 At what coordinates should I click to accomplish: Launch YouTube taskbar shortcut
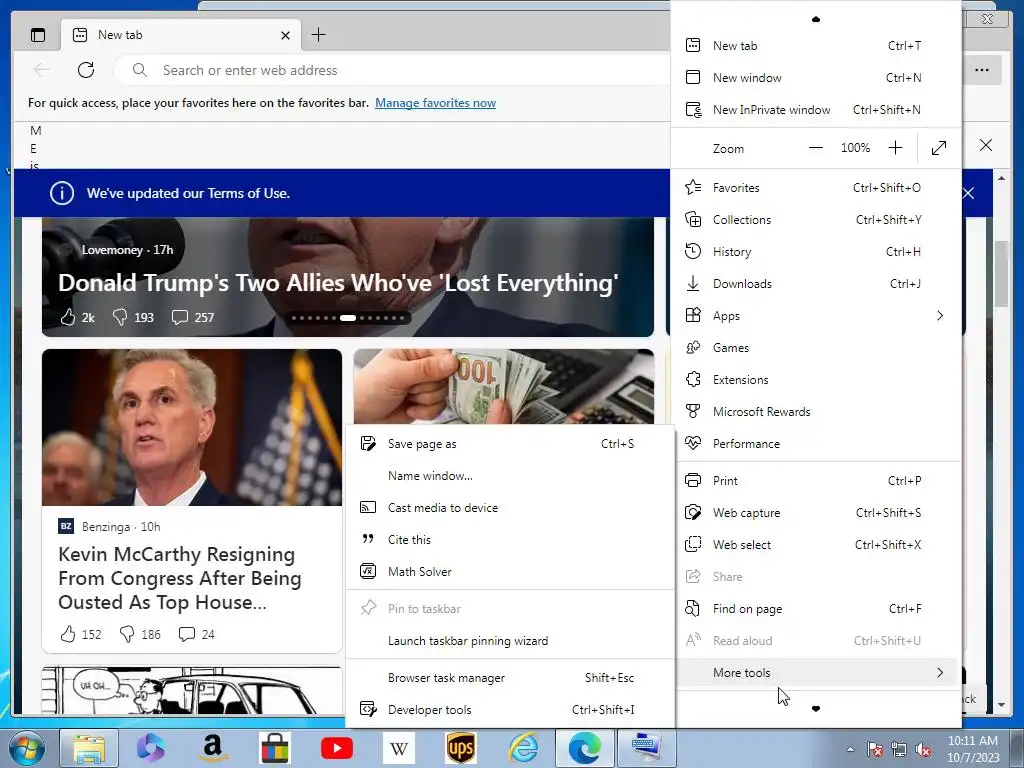tap(337, 748)
